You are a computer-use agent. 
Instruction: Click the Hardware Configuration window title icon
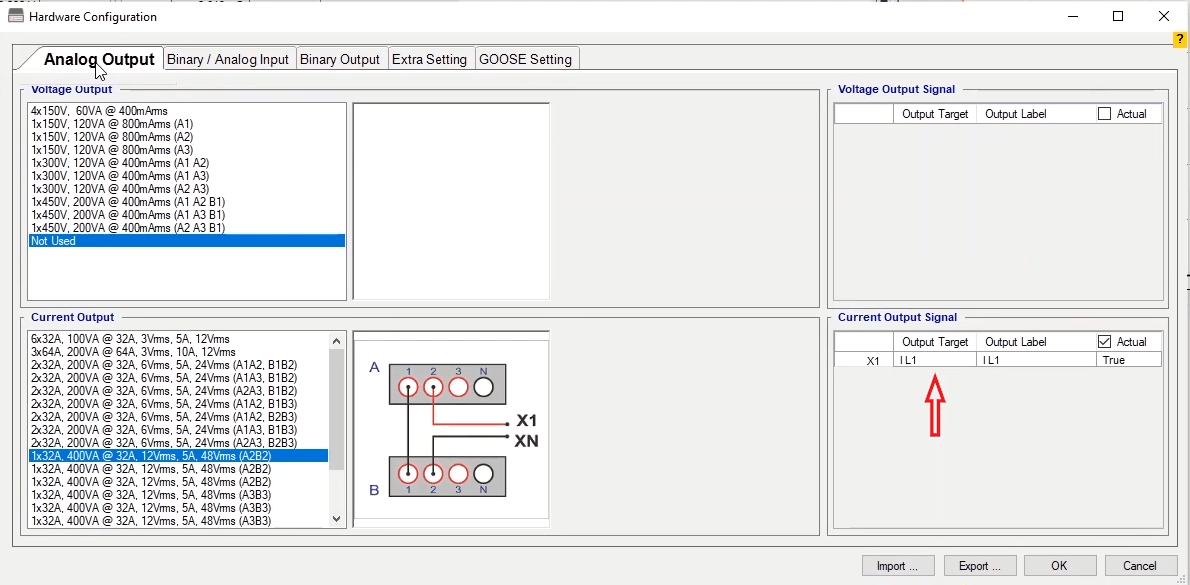(15, 16)
